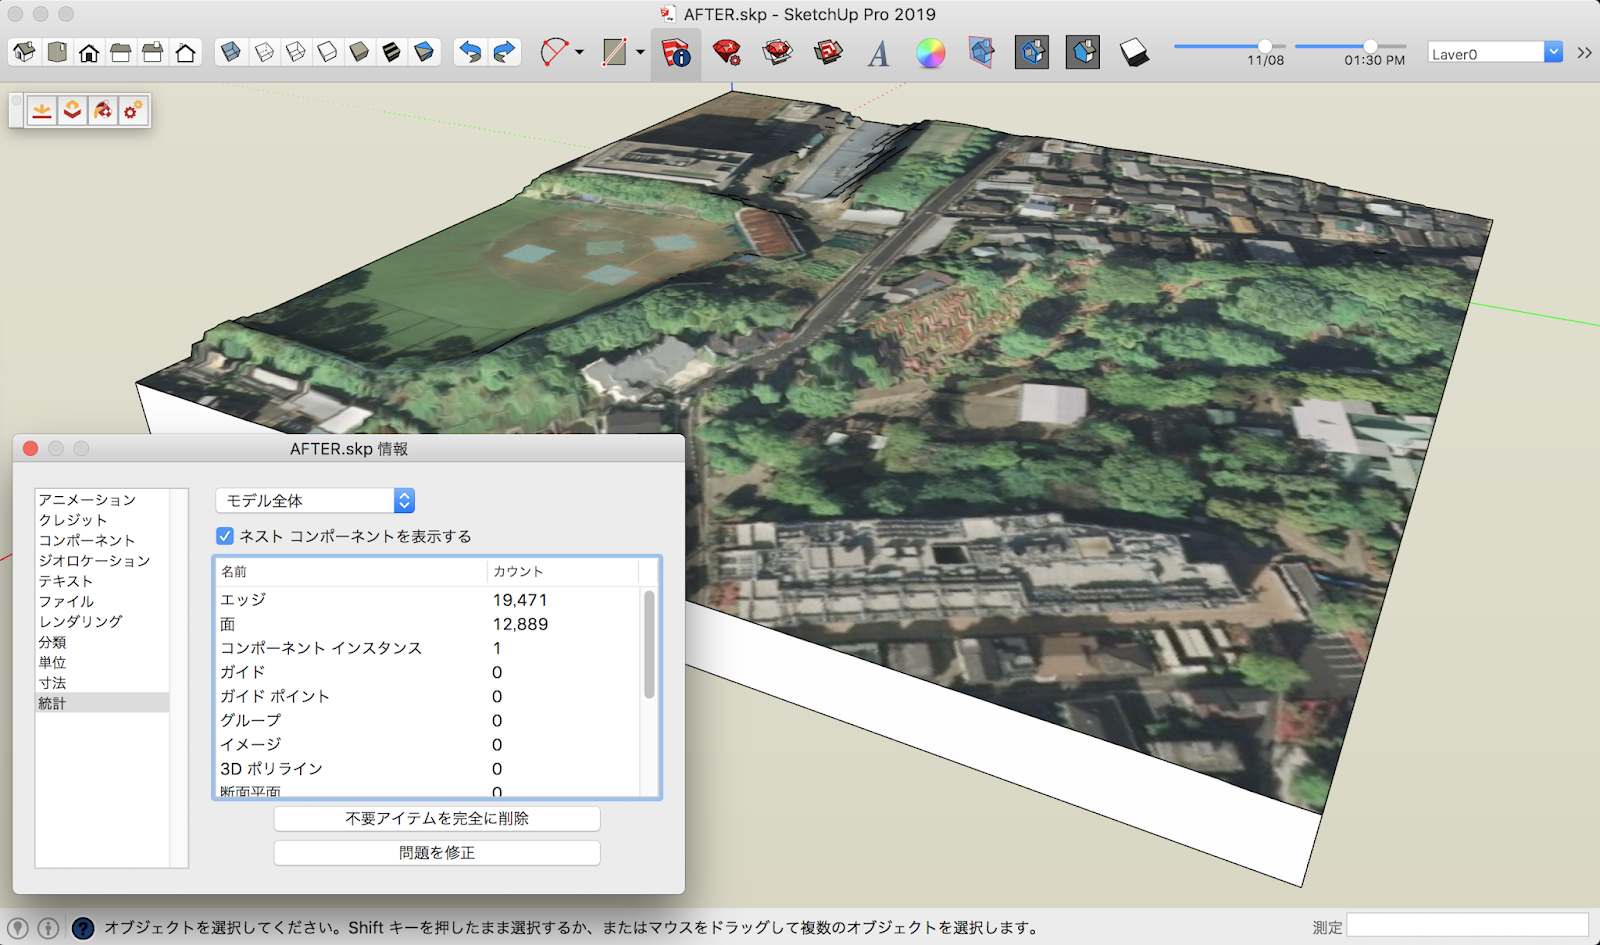Click the Section Plane tool icon
The image size is (1600, 945).
[981, 53]
